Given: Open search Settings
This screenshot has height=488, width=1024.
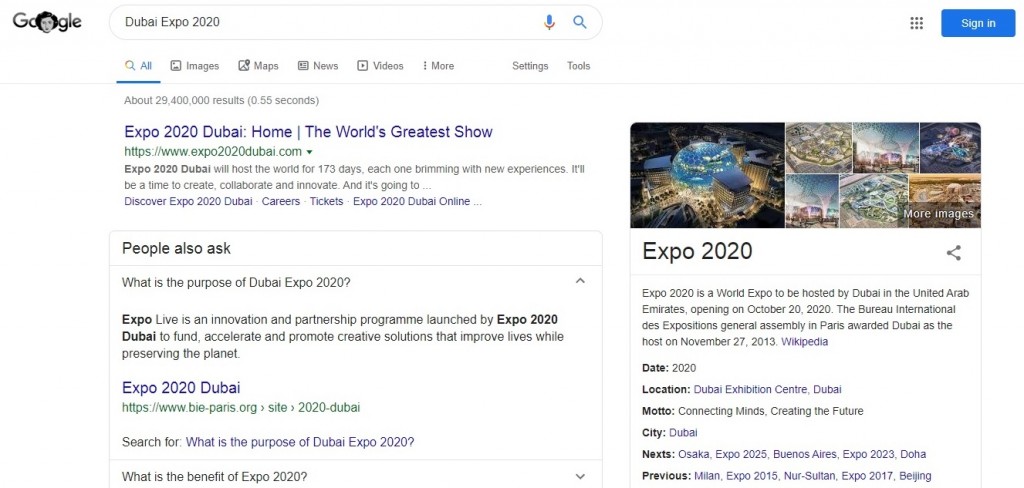Looking at the screenshot, I should tap(530, 66).
